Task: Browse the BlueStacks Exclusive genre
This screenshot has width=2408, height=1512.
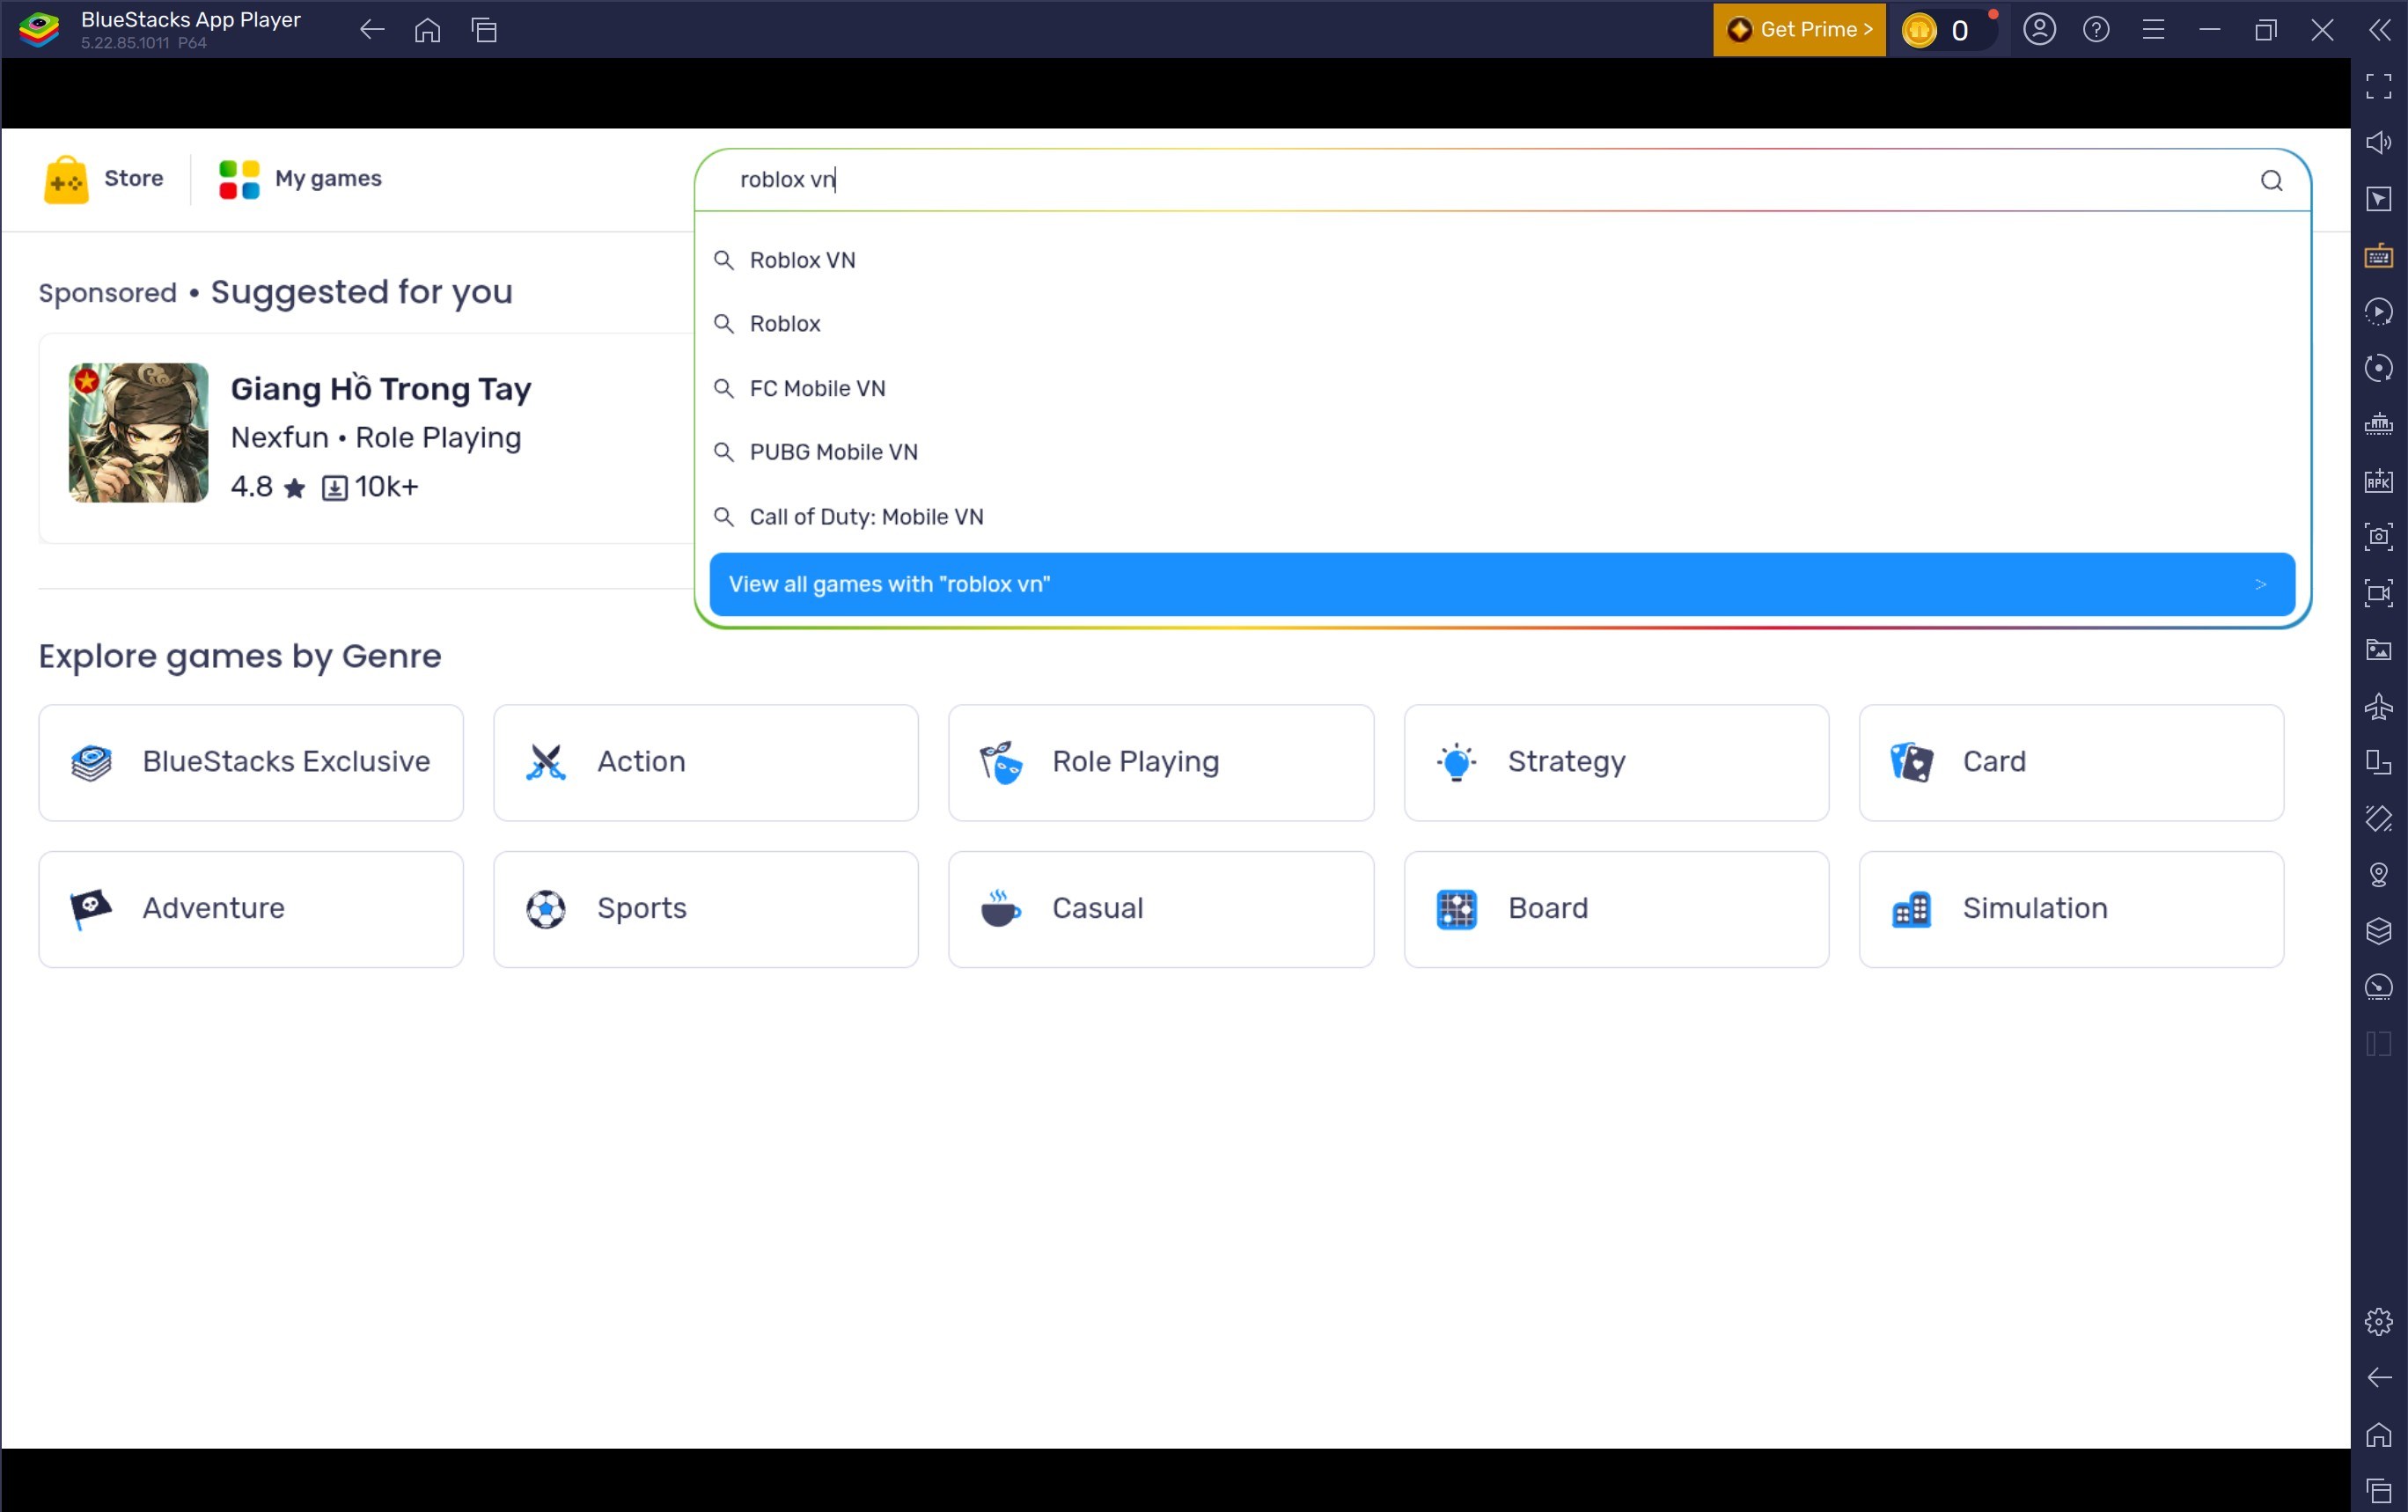Action: (251, 762)
